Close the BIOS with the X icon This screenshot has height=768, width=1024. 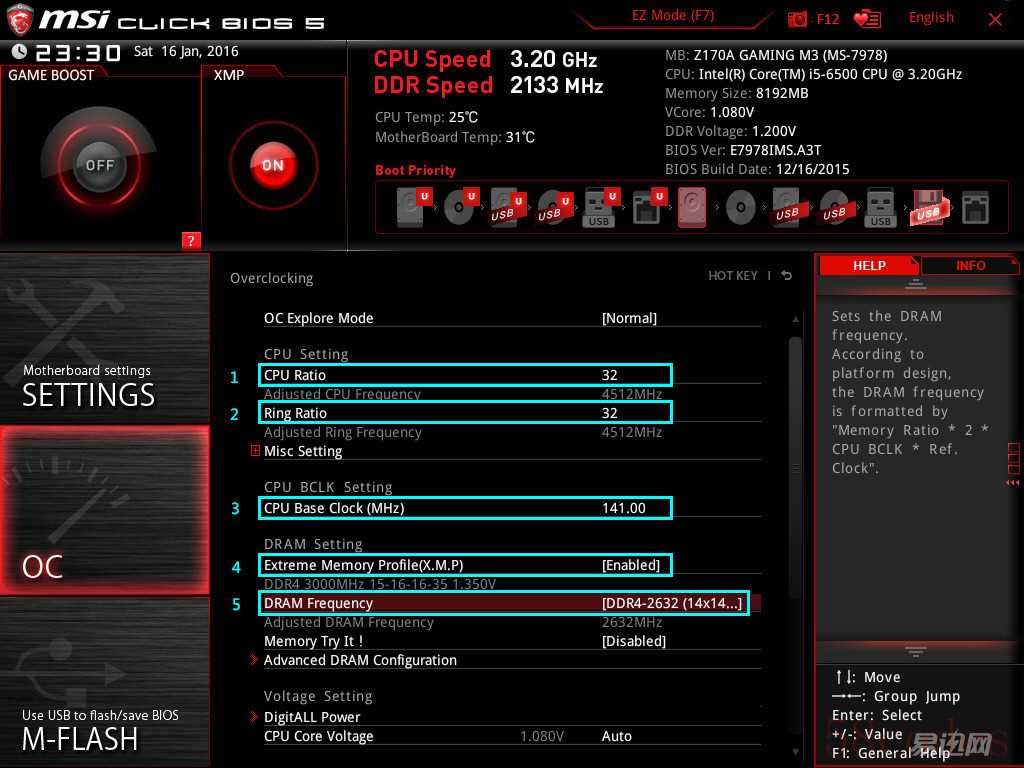[995, 19]
